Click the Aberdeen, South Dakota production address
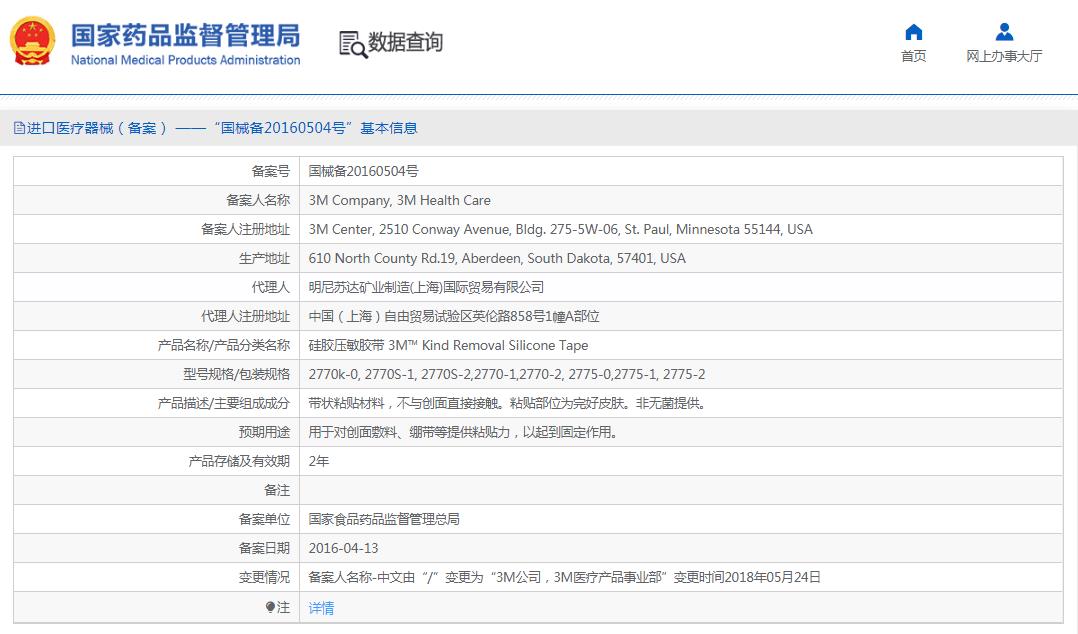 click(x=497, y=258)
